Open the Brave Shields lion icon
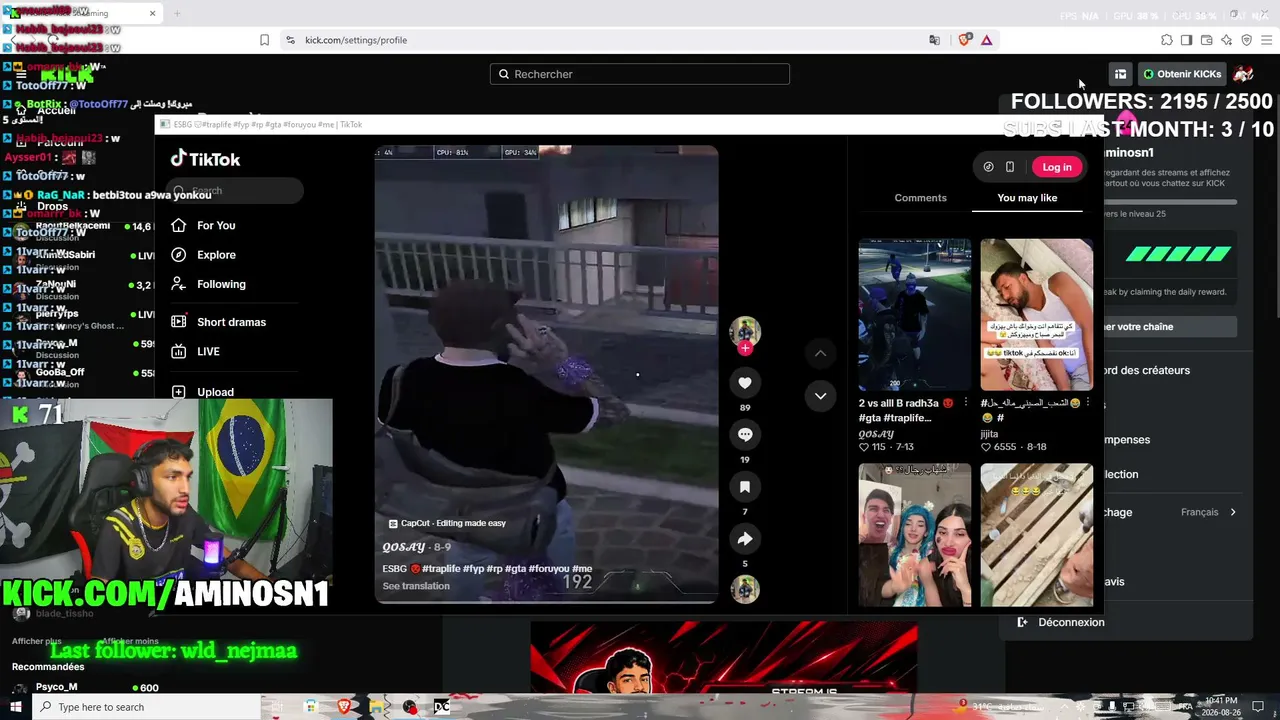 click(965, 40)
